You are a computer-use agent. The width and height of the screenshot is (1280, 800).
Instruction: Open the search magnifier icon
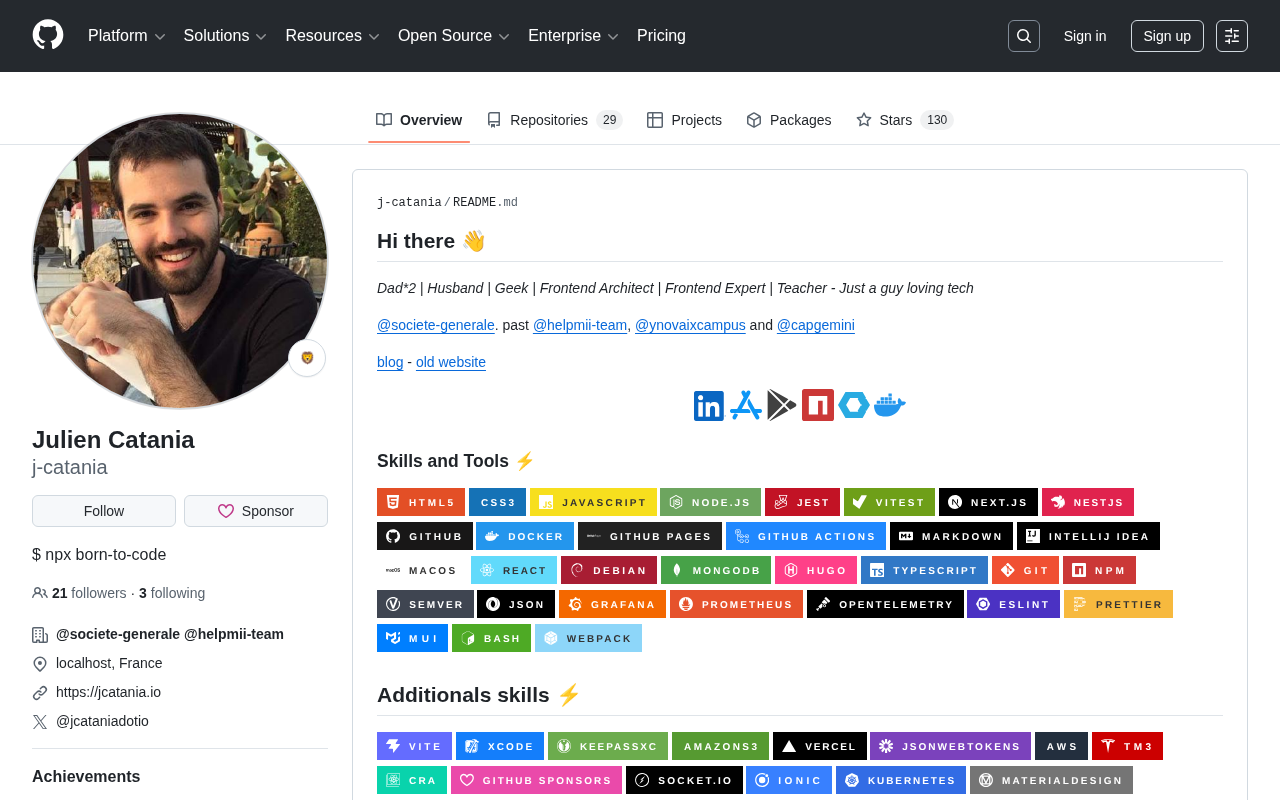click(x=1024, y=36)
